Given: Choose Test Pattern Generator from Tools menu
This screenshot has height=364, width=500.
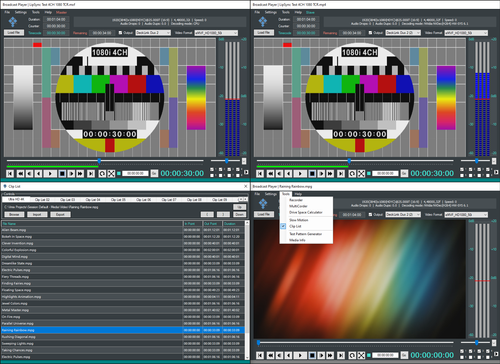Looking at the screenshot, I should 306,234.
